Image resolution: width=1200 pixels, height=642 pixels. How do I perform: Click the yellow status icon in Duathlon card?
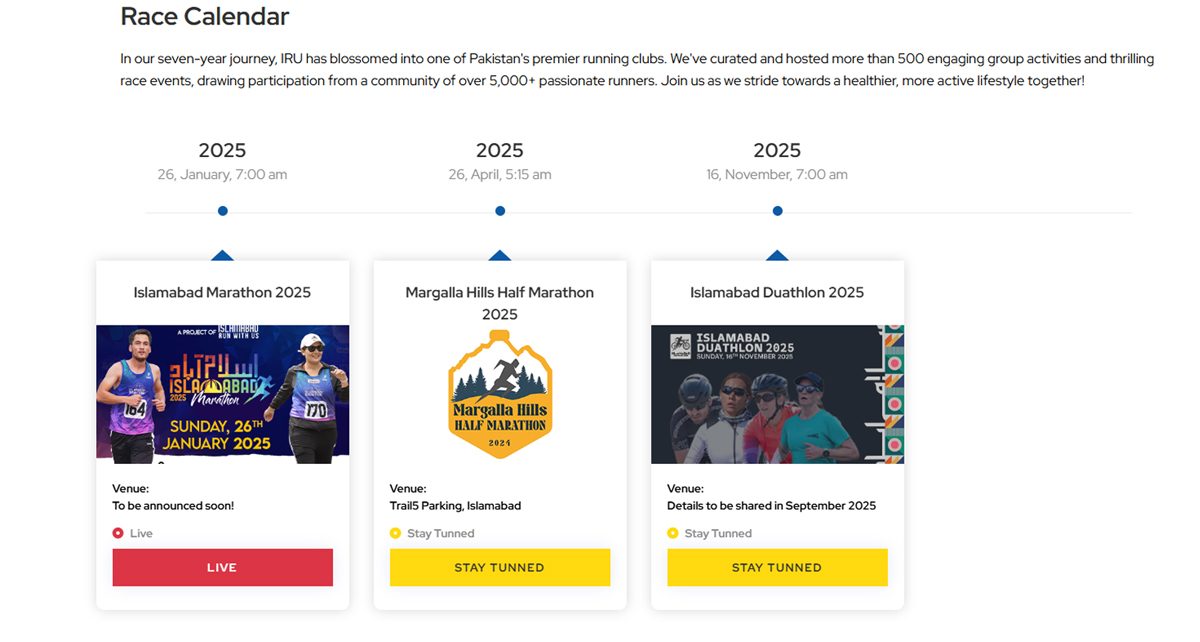(x=673, y=533)
